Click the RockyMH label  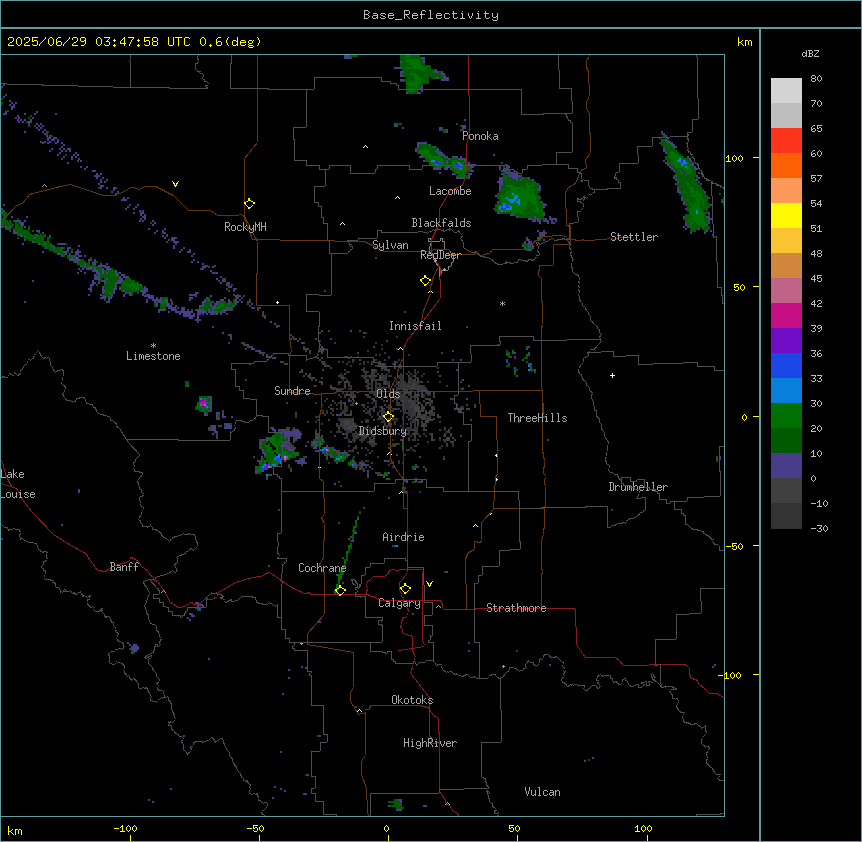click(x=245, y=227)
